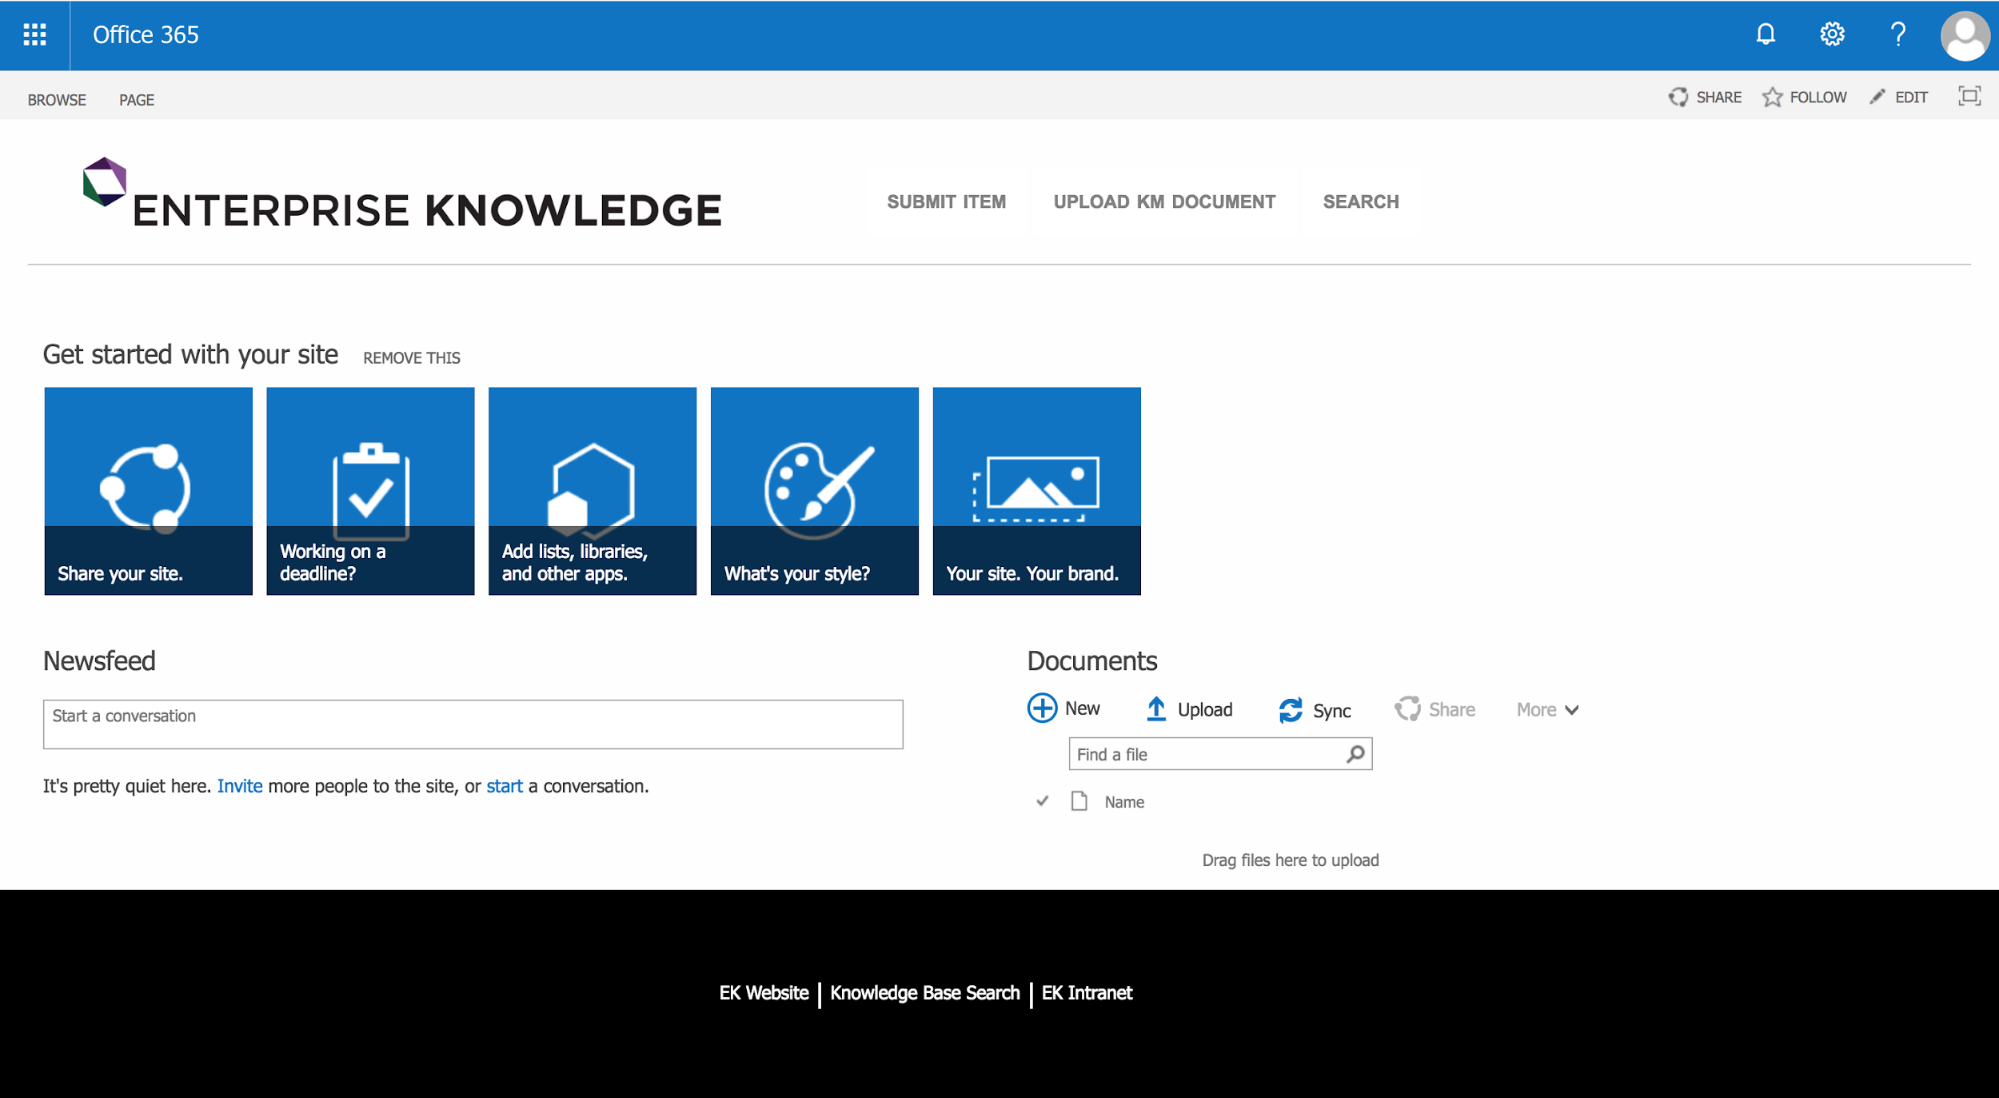Image resolution: width=1999 pixels, height=1098 pixels.
Task: Click the Share icon in Documents toolbar
Action: [x=1407, y=709]
